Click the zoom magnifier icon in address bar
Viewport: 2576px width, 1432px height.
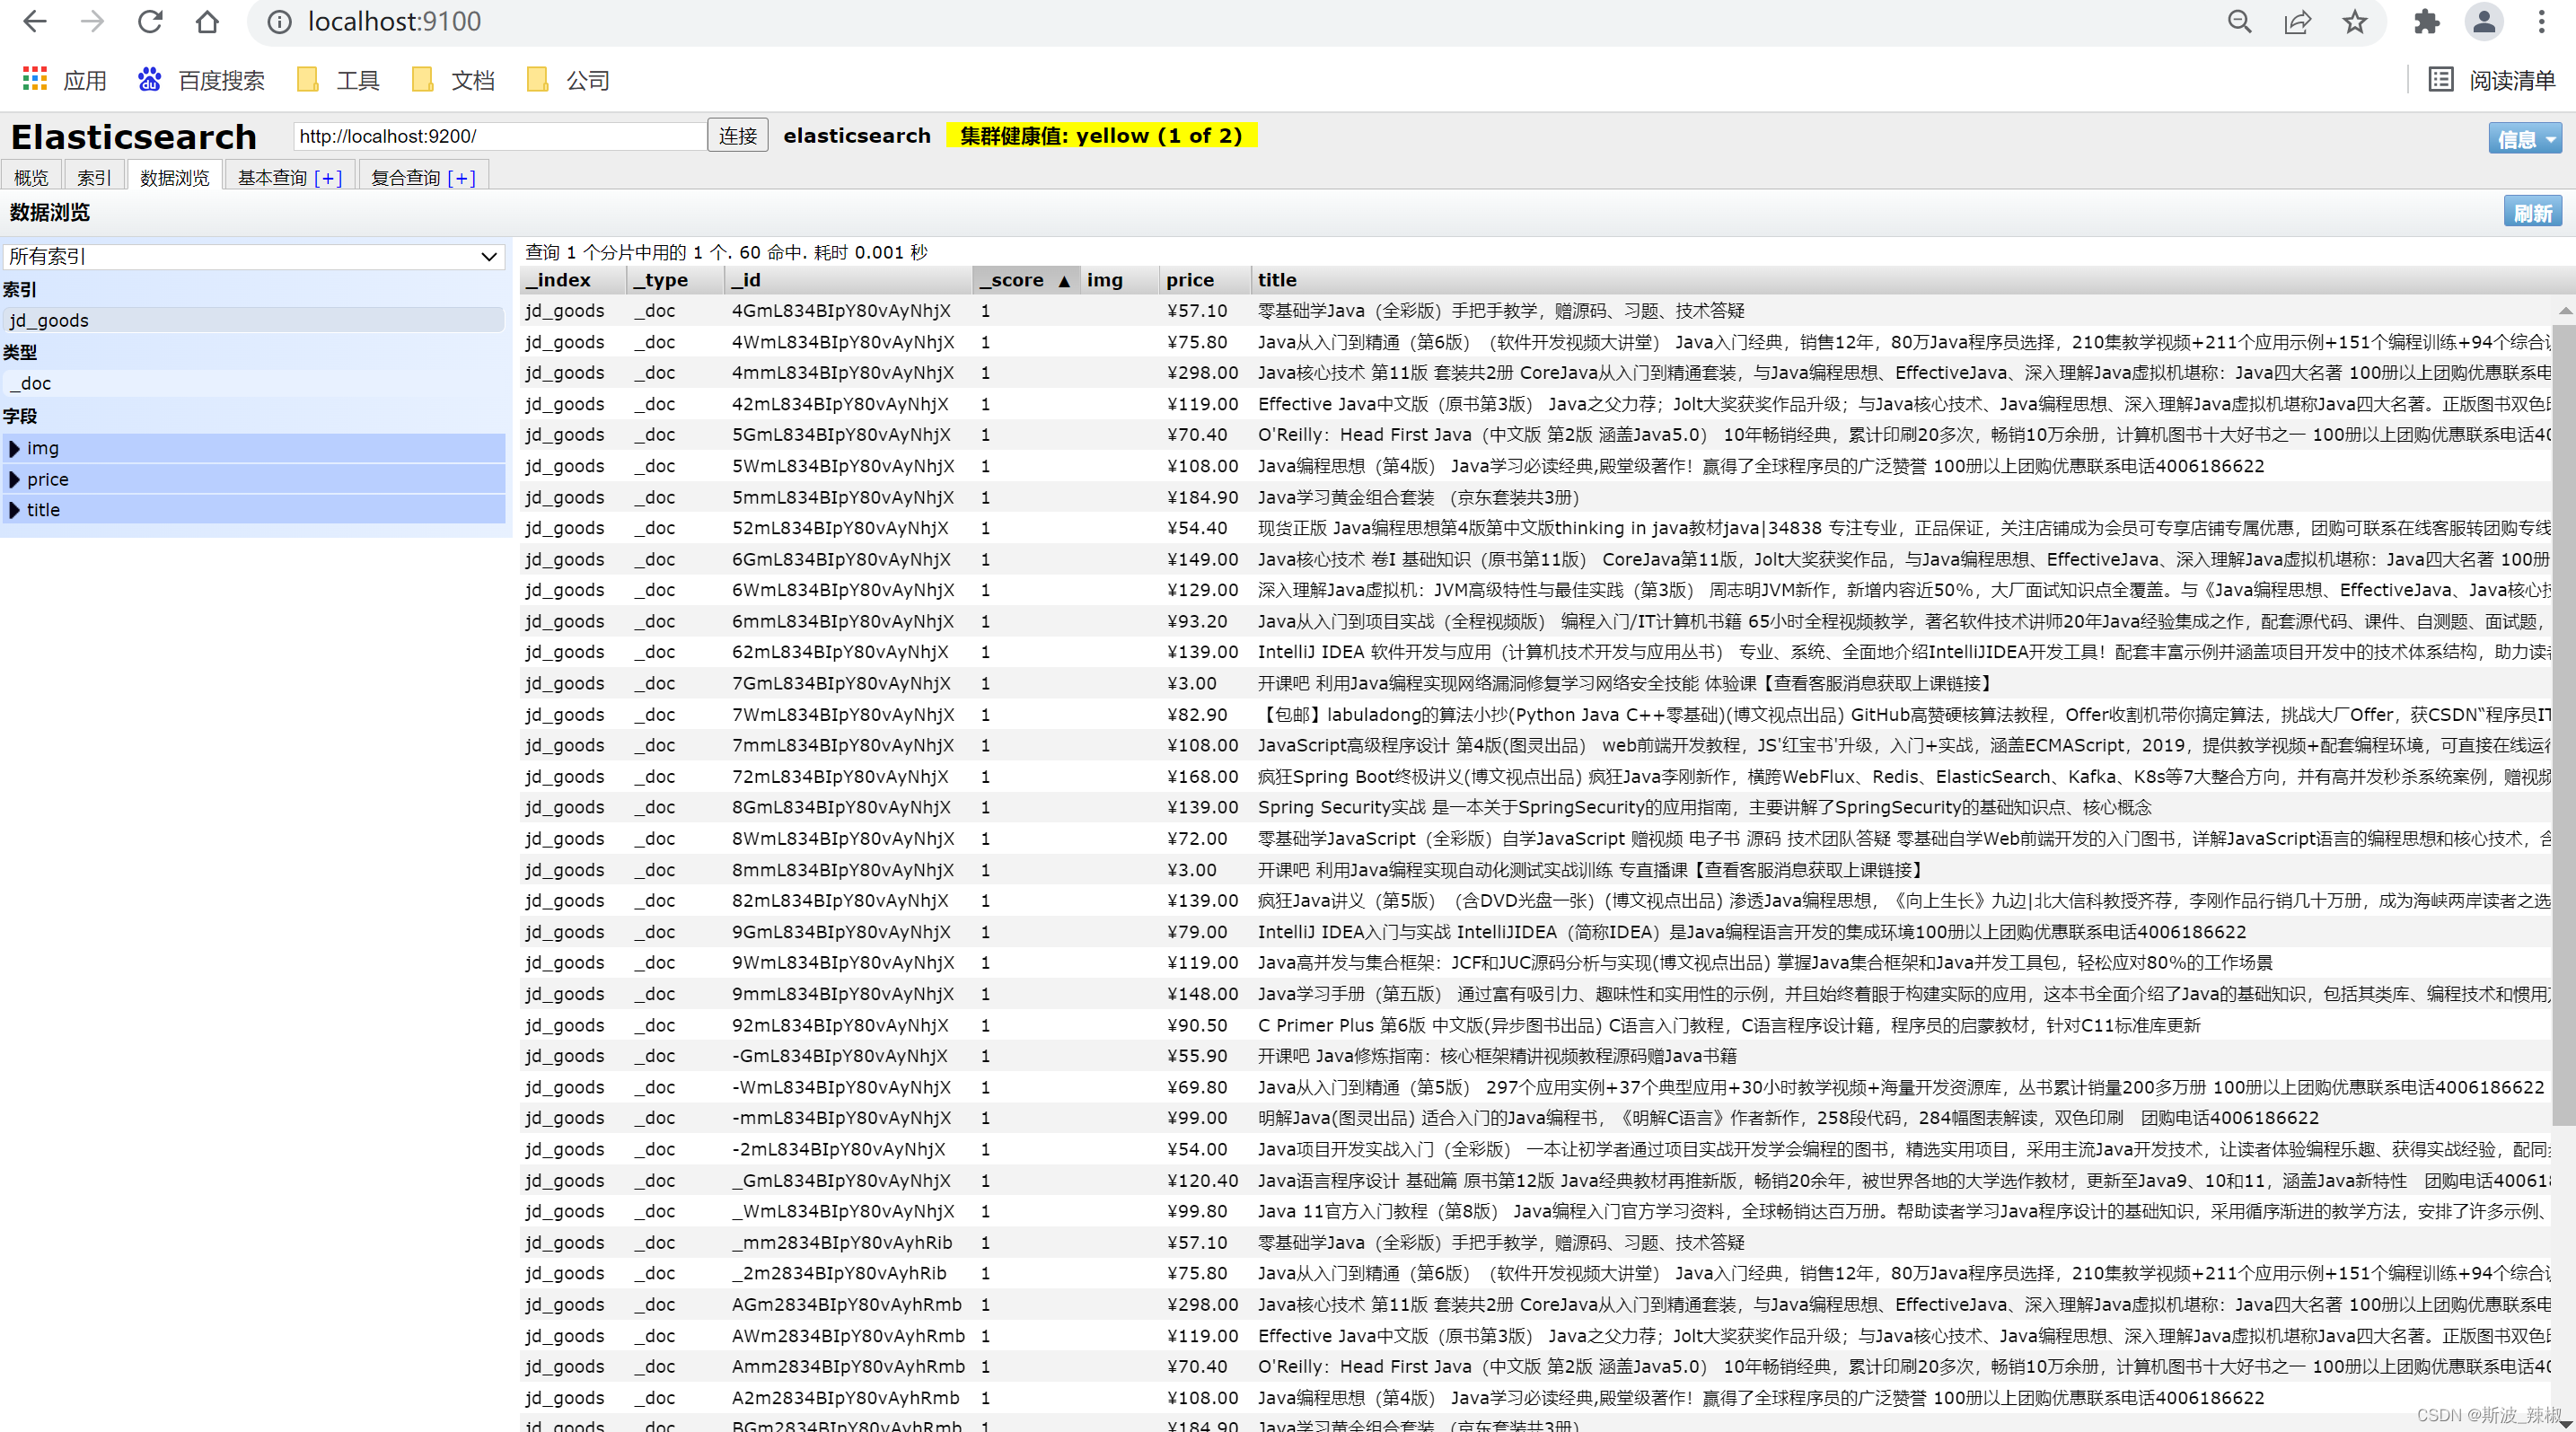[x=2240, y=22]
